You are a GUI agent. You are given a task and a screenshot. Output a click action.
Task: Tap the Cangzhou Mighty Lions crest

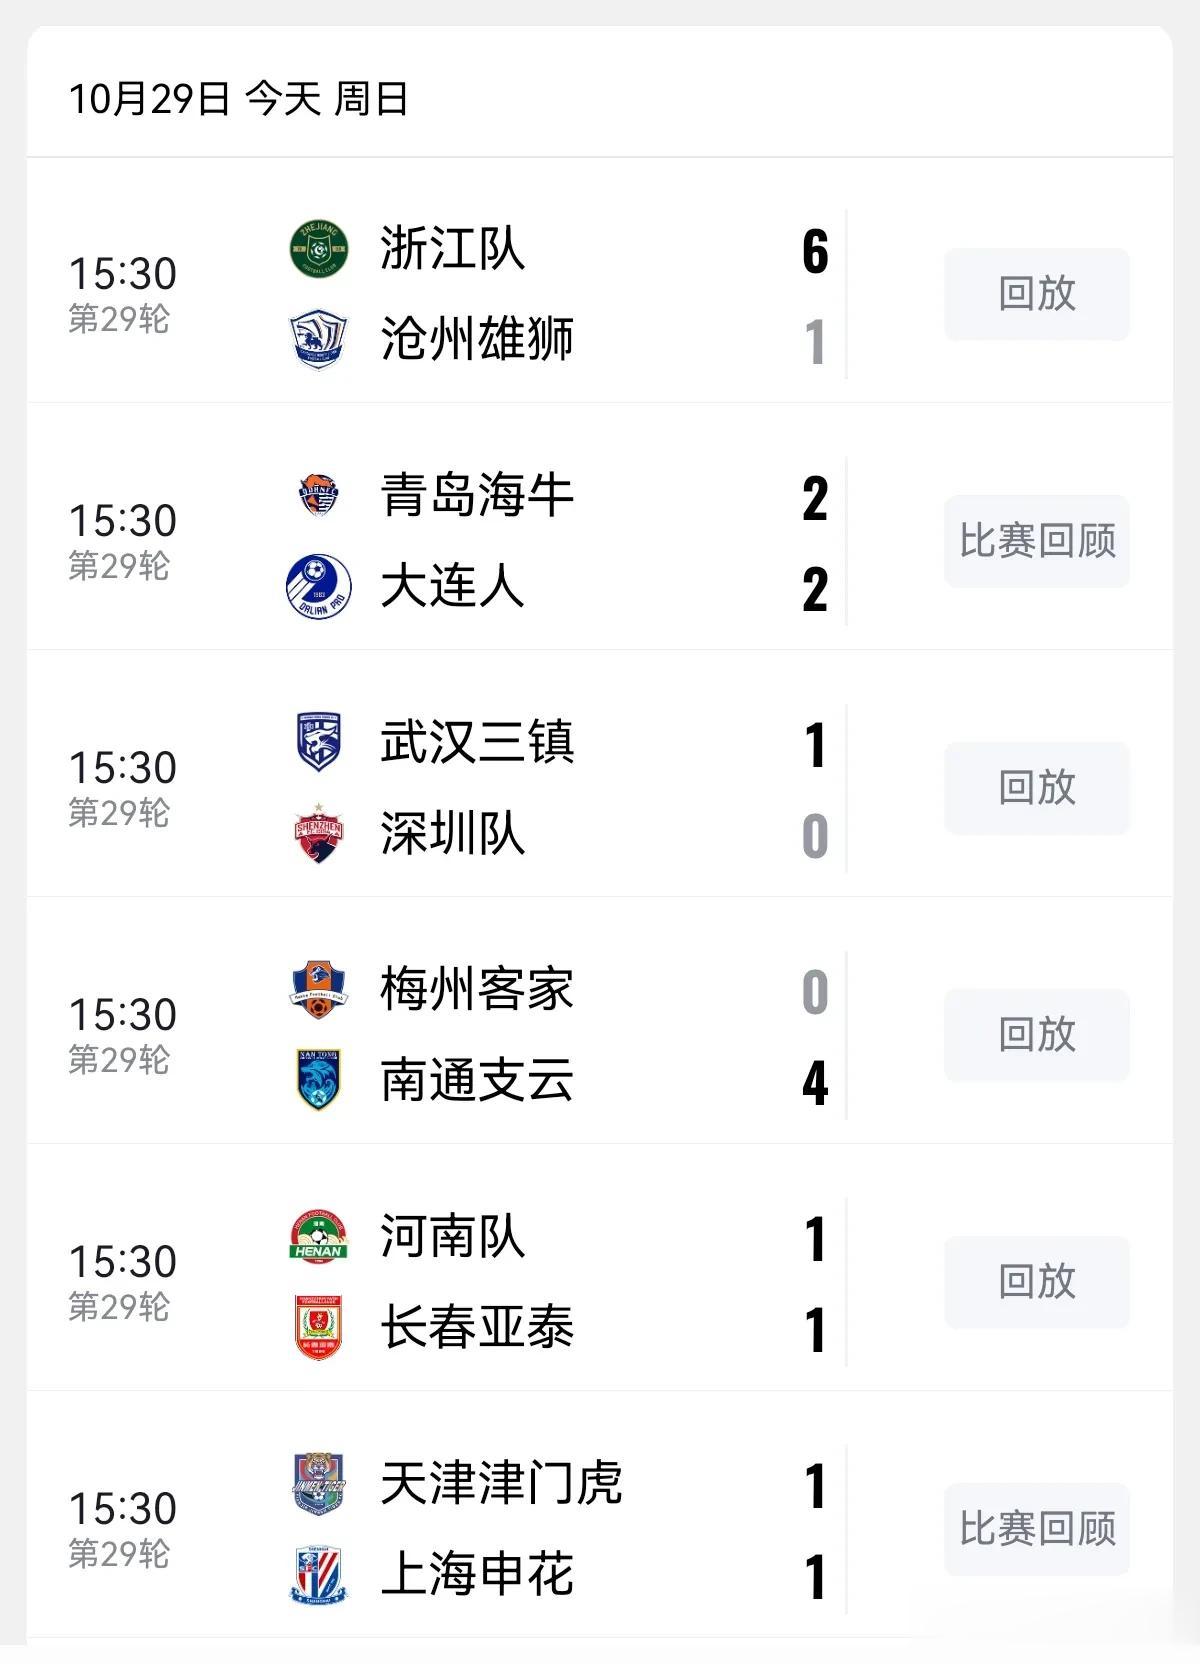tap(318, 340)
